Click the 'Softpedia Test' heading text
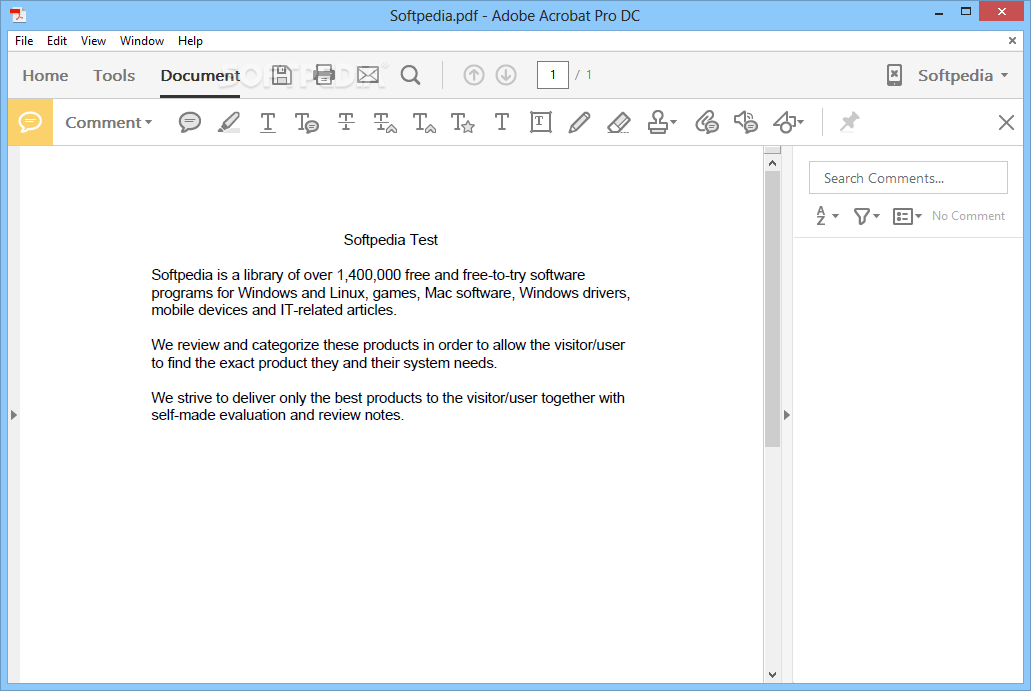Viewport: 1031px width, 691px height. click(391, 240)
